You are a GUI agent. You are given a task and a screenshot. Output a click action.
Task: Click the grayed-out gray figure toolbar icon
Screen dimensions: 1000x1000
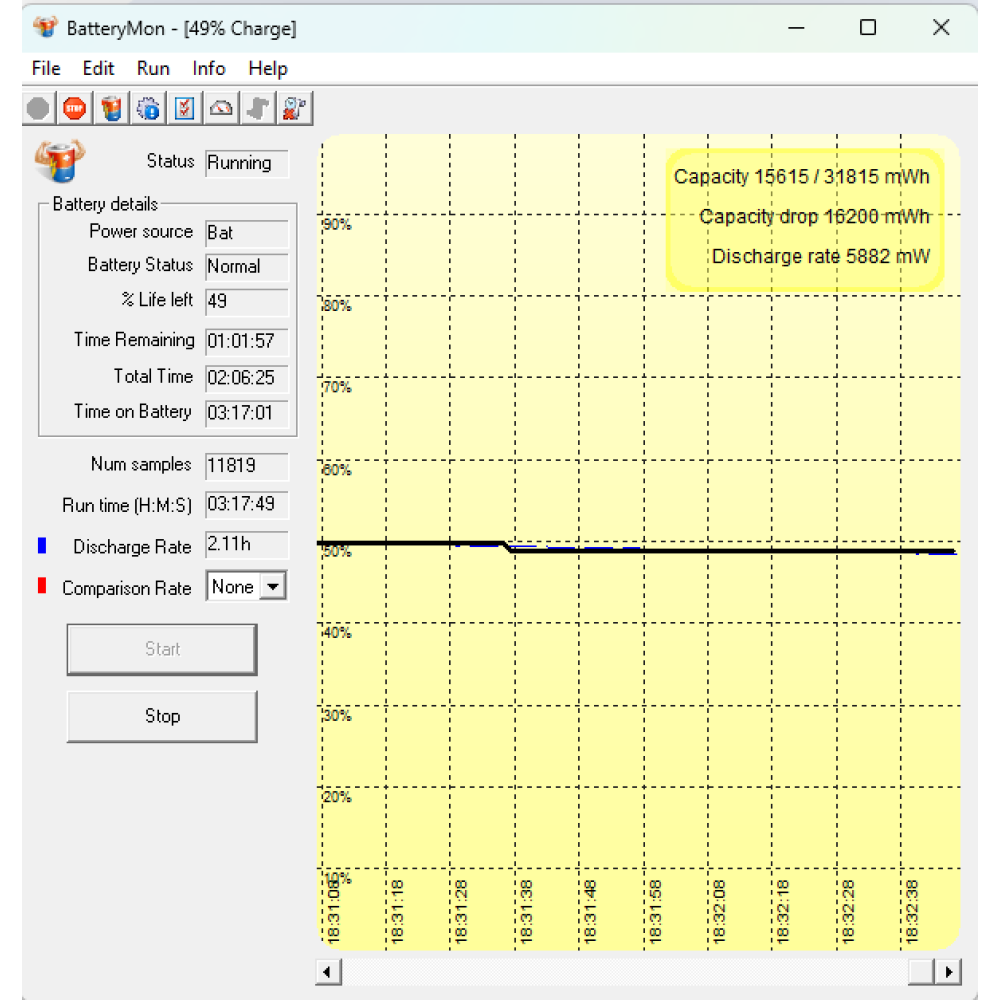click(258, 108)
